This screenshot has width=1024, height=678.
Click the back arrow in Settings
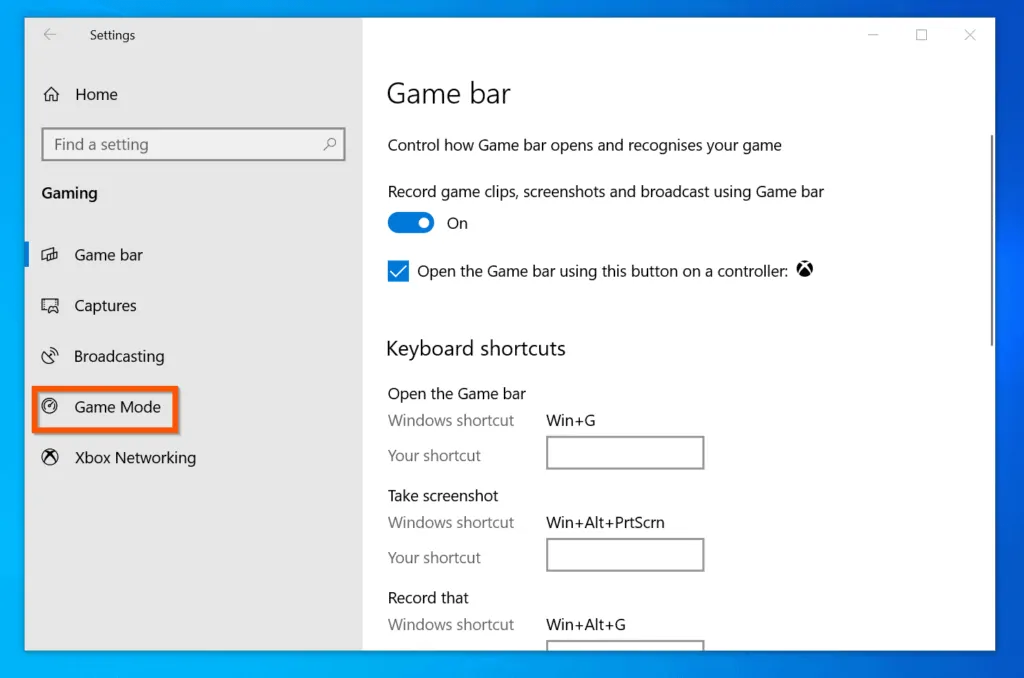(x=49, y=34)
